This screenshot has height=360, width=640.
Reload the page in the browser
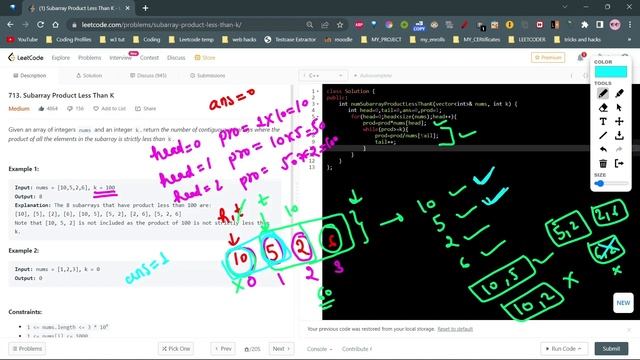pyautogui.click(x=40, y=25)
